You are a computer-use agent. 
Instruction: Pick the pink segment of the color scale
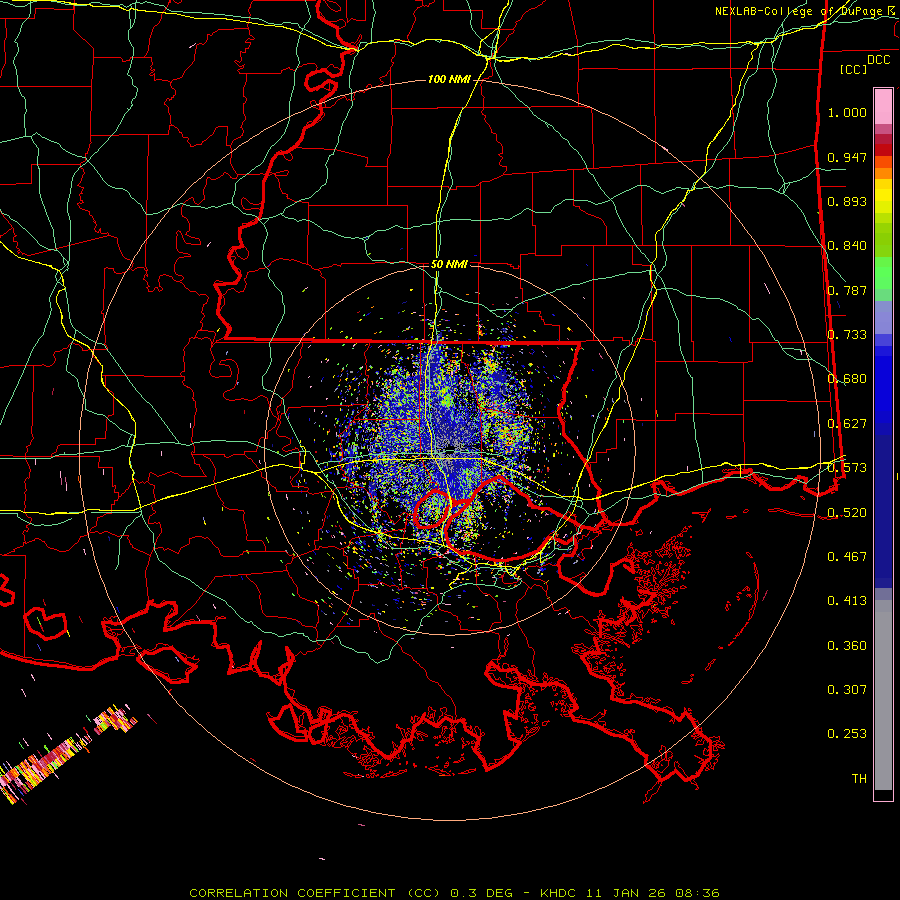pyautogui.click(x=883, y=106)
